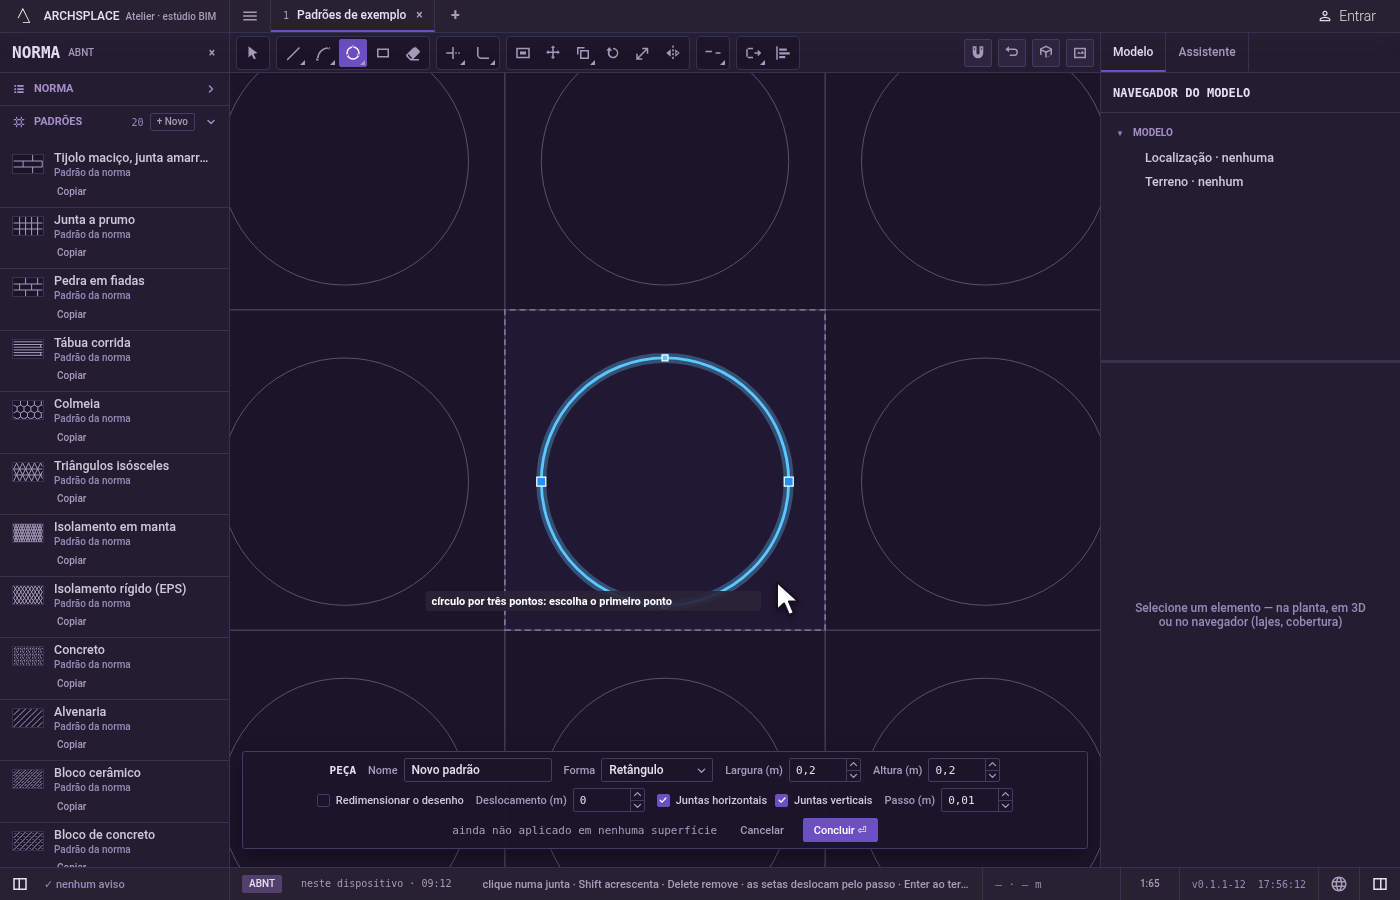Viewport: 1400px width, 900px height.
Task: Uncheck Juntas verticais
Action: click(x=782, y=800)
